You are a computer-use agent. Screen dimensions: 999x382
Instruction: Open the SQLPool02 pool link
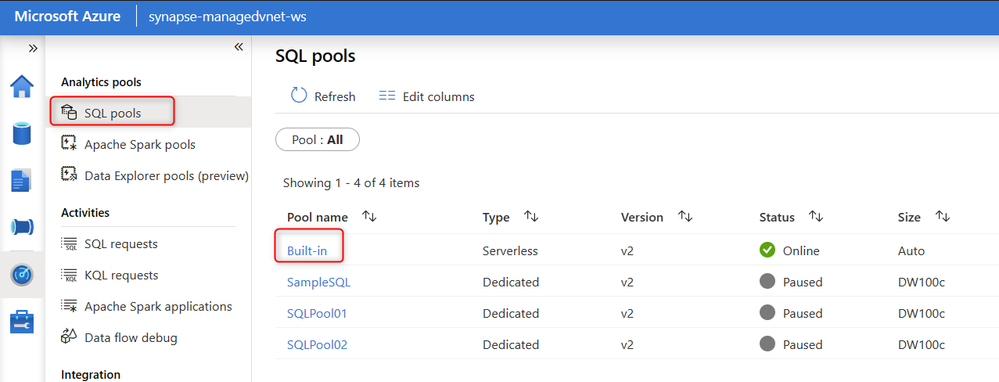click(317, 345)
